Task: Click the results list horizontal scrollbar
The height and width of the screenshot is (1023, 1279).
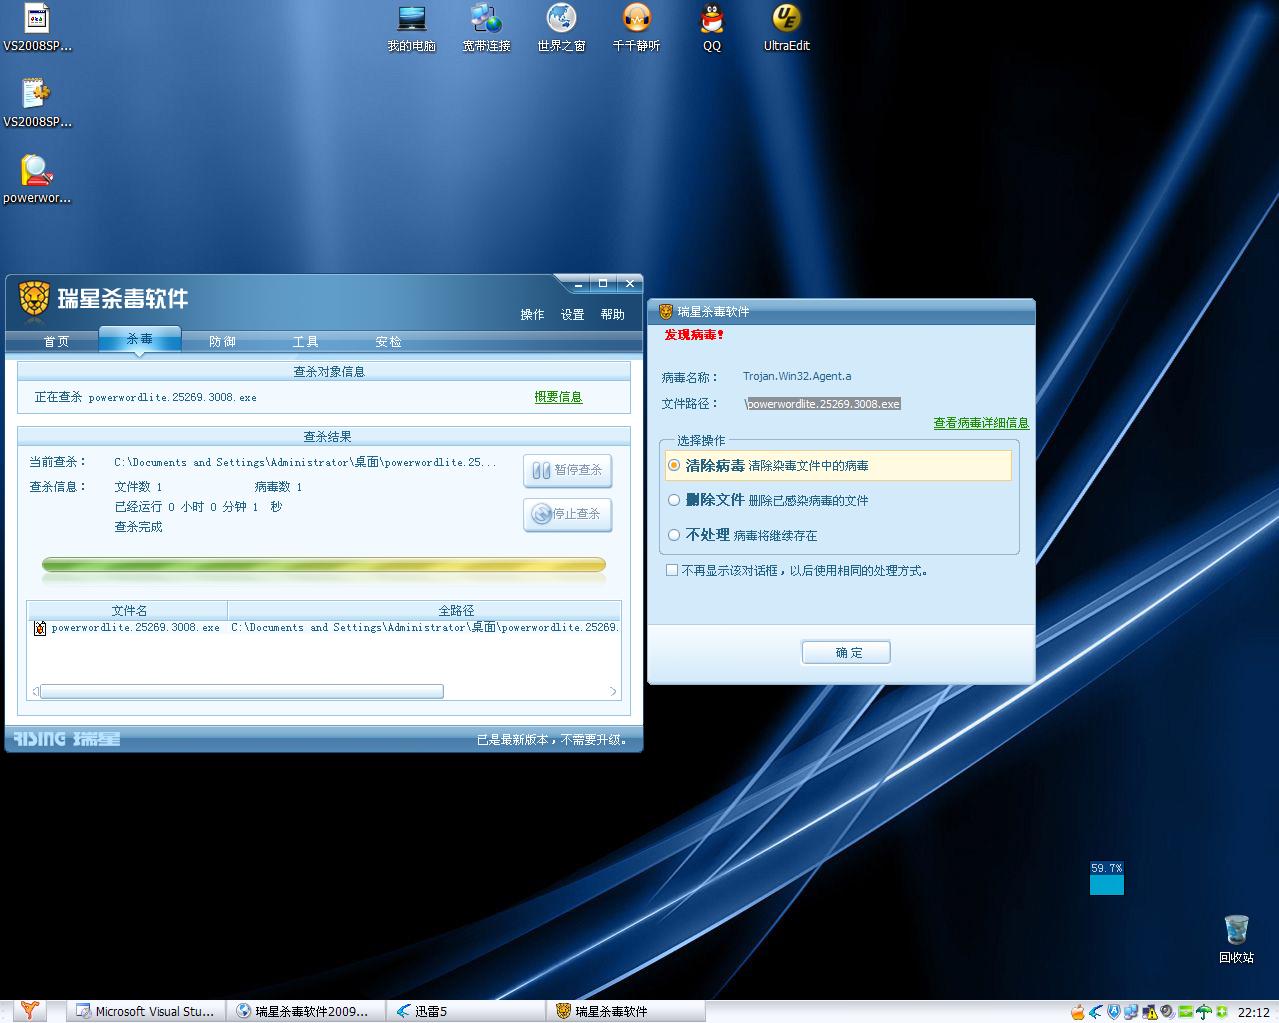Action: [x=241, y=691]
